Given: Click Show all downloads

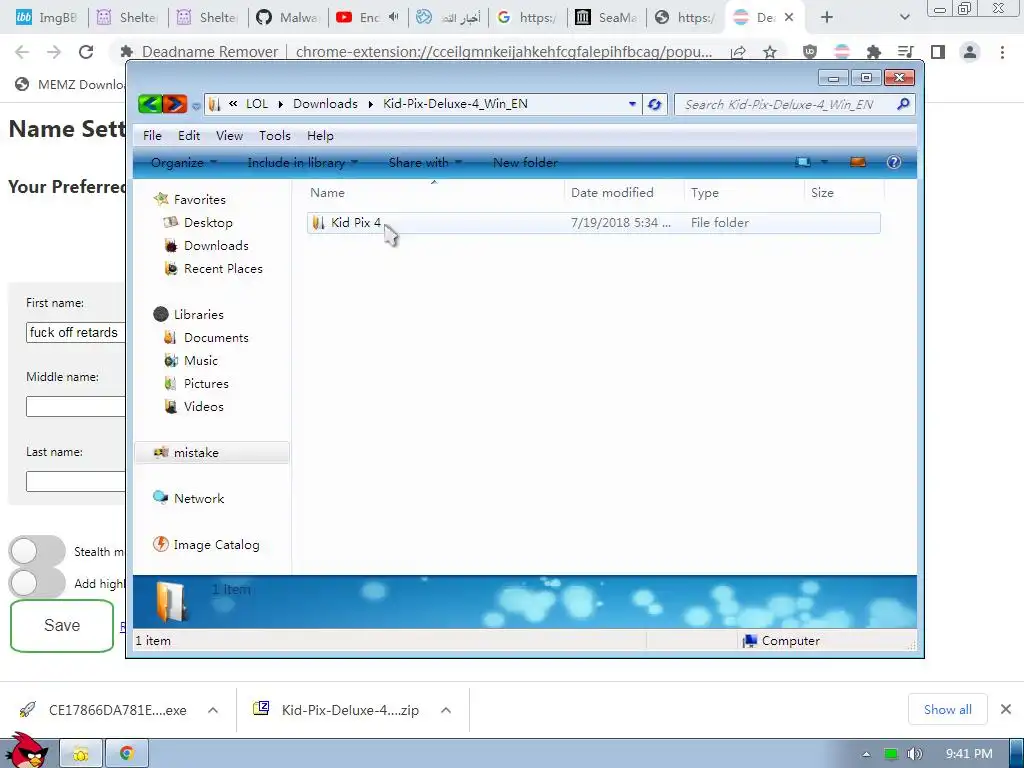Looking at the screenshot, I should pyautogui.click(x=948, y=709).
